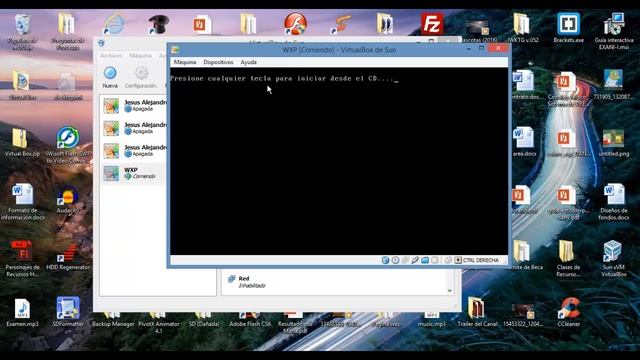Open the area.docx Word document
This screenshot has width=640, height=360.
click(524, 142)
